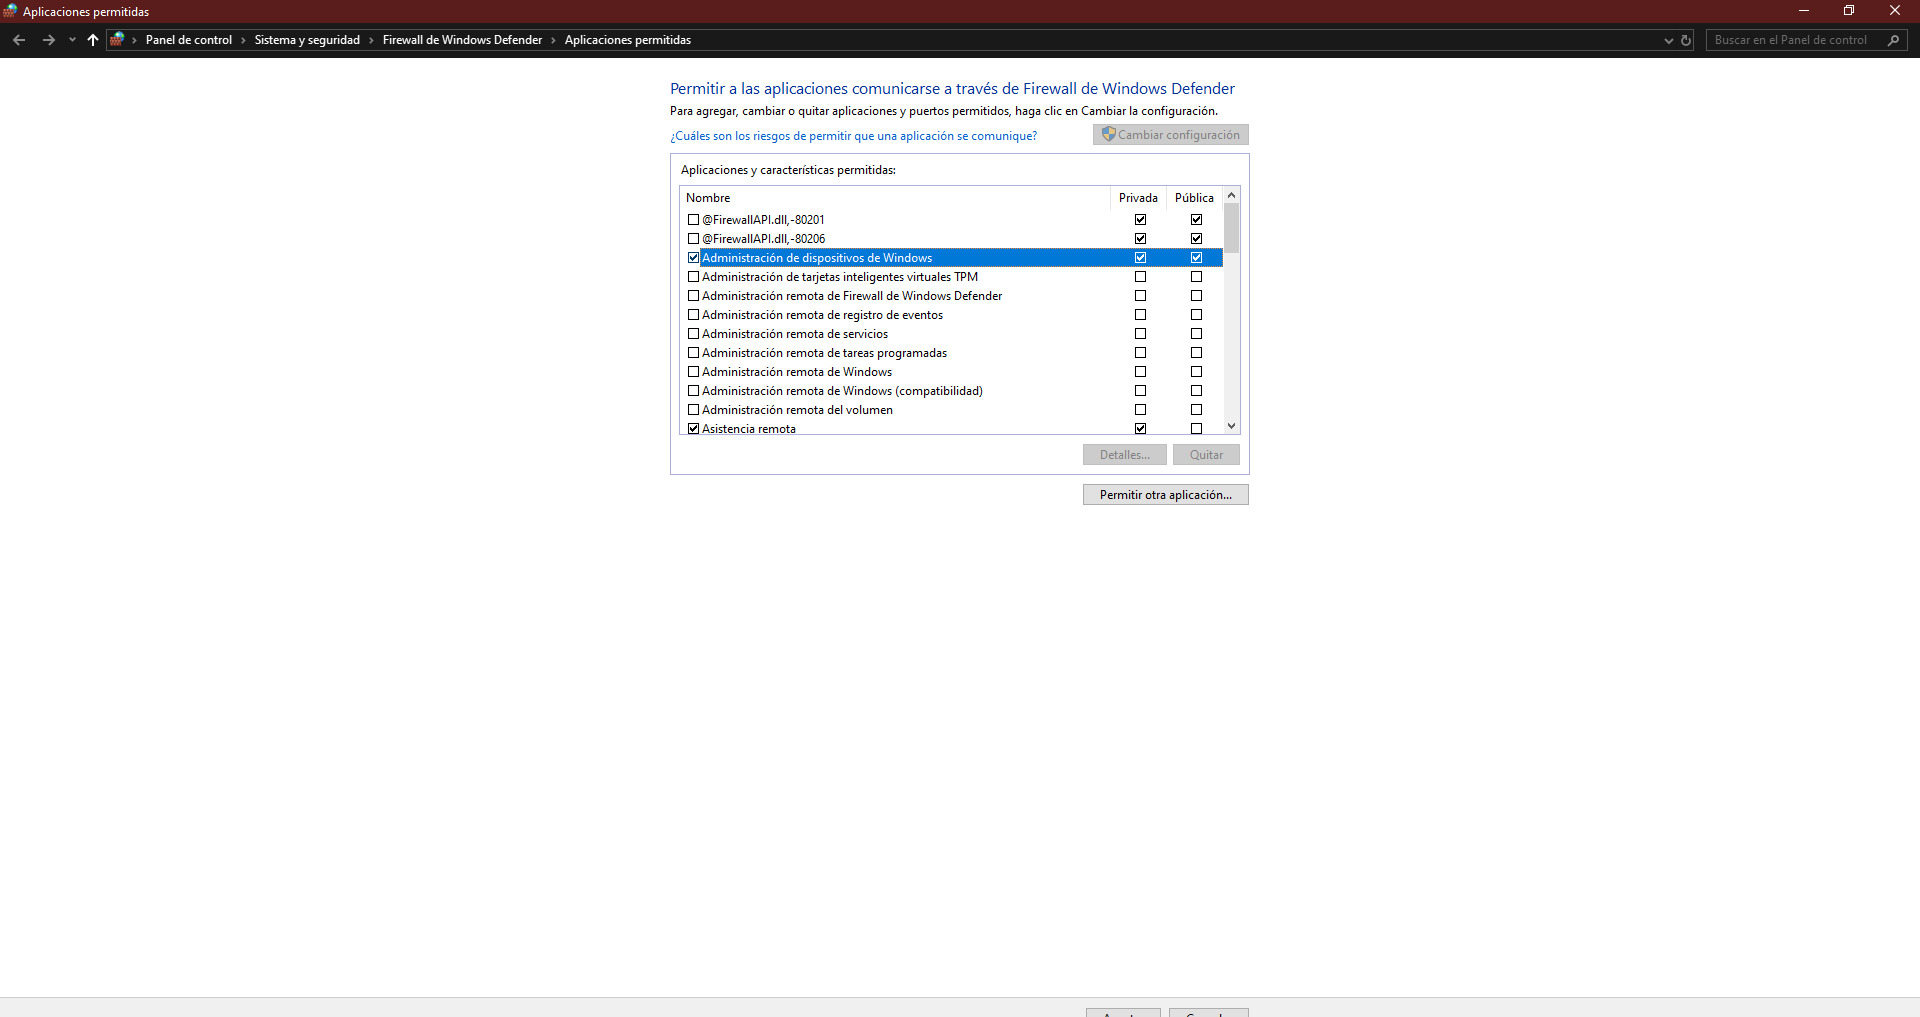The width and height of the screenshot is (1920, 1017).
Task: Click the 'Detalles...' button
Action: pyautogui.click(x=1124, y=455)
